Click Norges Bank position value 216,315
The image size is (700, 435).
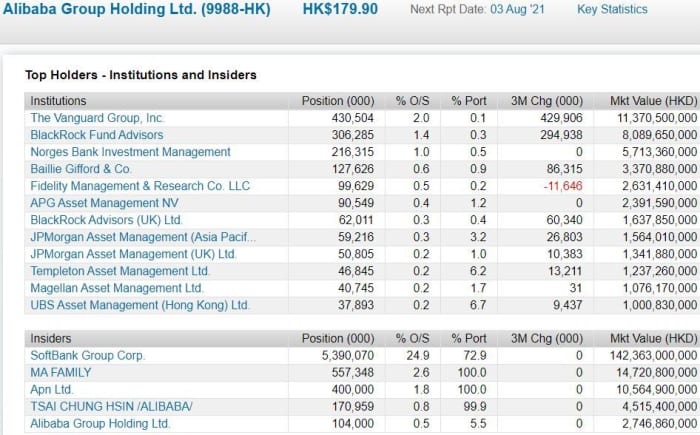353,152
